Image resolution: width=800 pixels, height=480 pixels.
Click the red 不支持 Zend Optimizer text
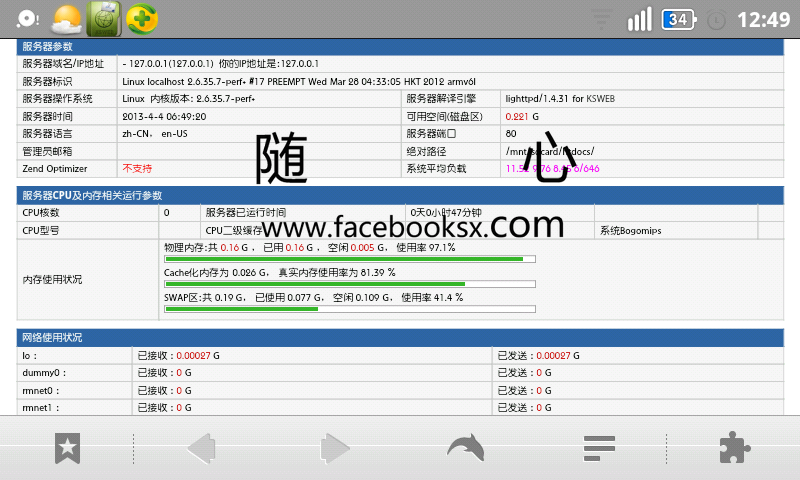(x=137, y=168)
